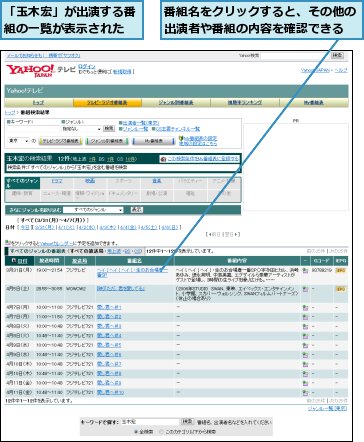Open program link 愛し君へ #10
364x442 pixels.
click(x=110, y=393)
